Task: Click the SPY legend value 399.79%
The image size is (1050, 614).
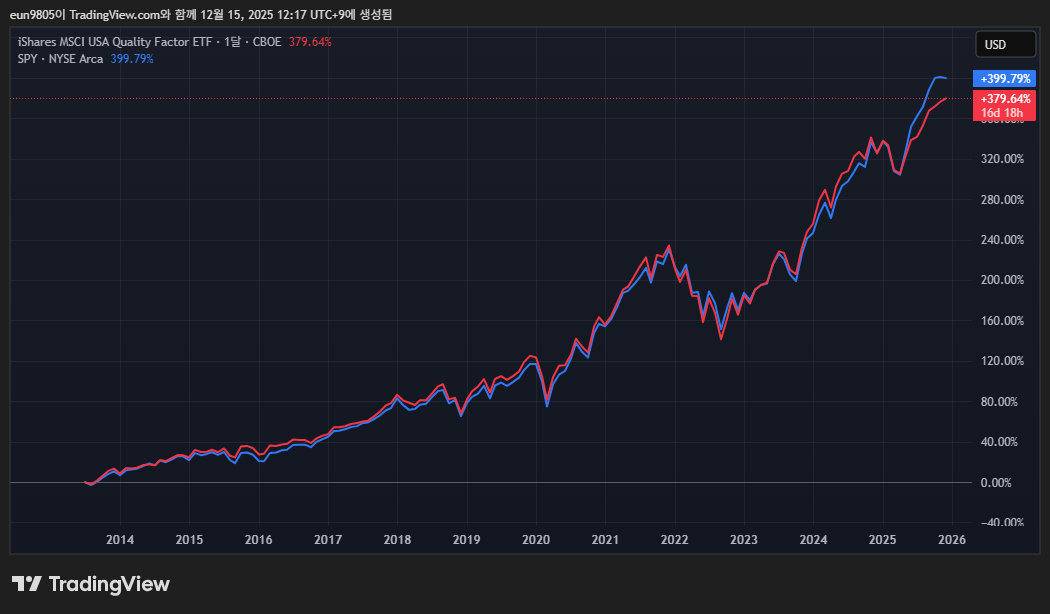Action: click(132, 59)
